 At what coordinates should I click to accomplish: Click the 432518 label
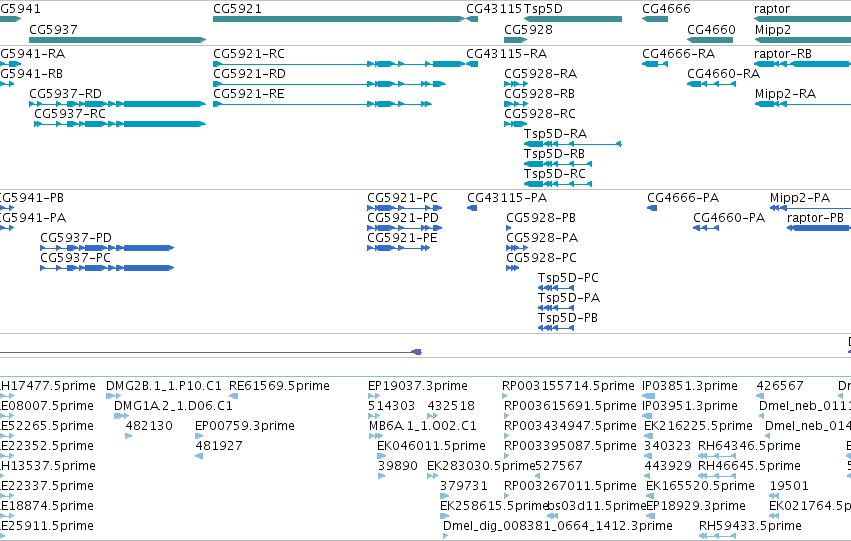(x=451, y=406)
